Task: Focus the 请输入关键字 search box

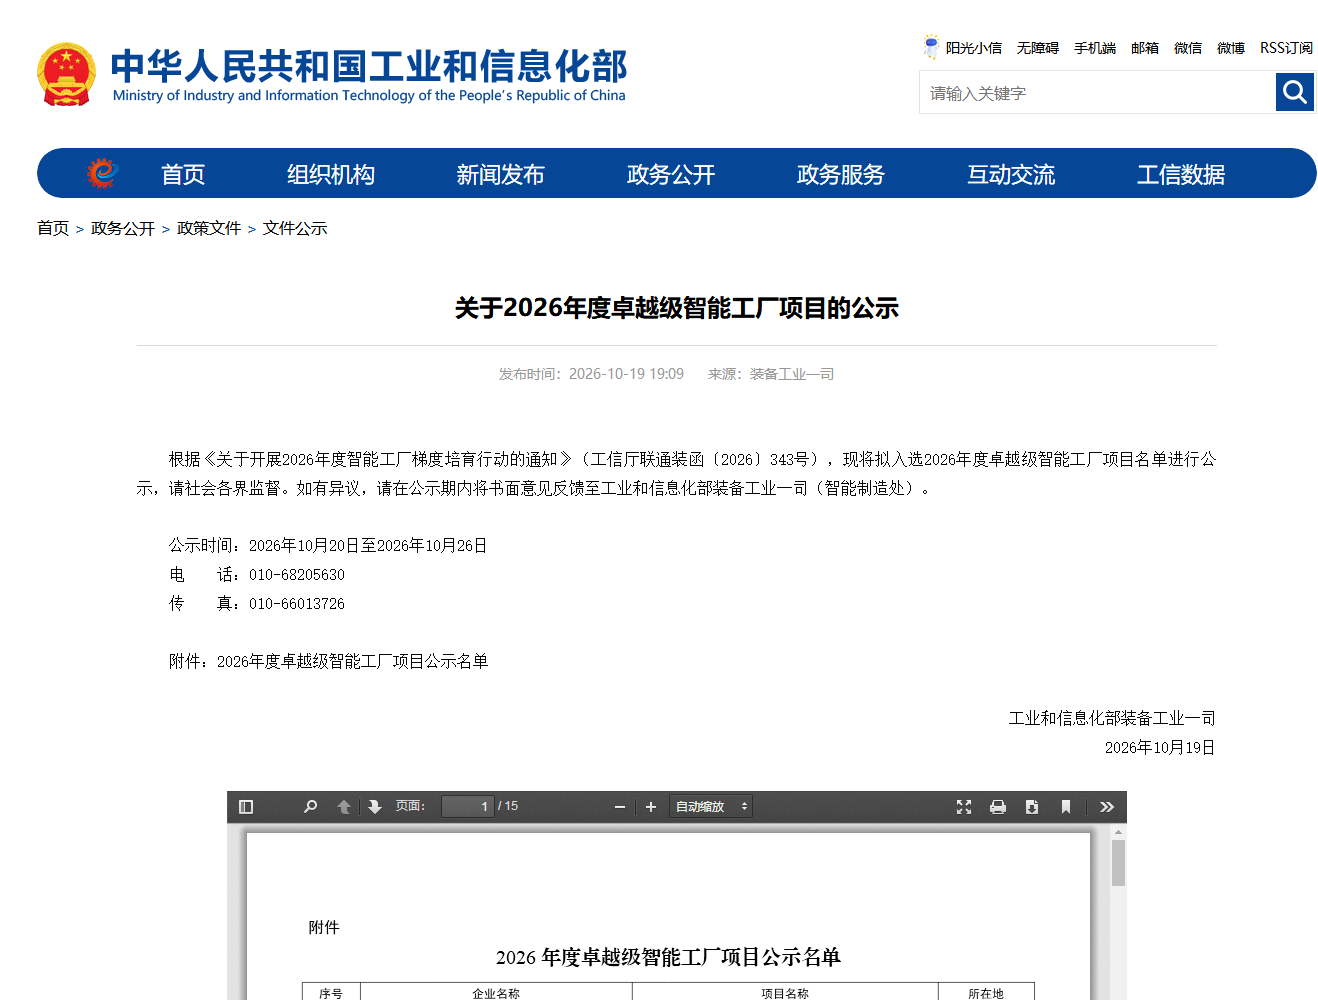Action: coord(1097,93)
